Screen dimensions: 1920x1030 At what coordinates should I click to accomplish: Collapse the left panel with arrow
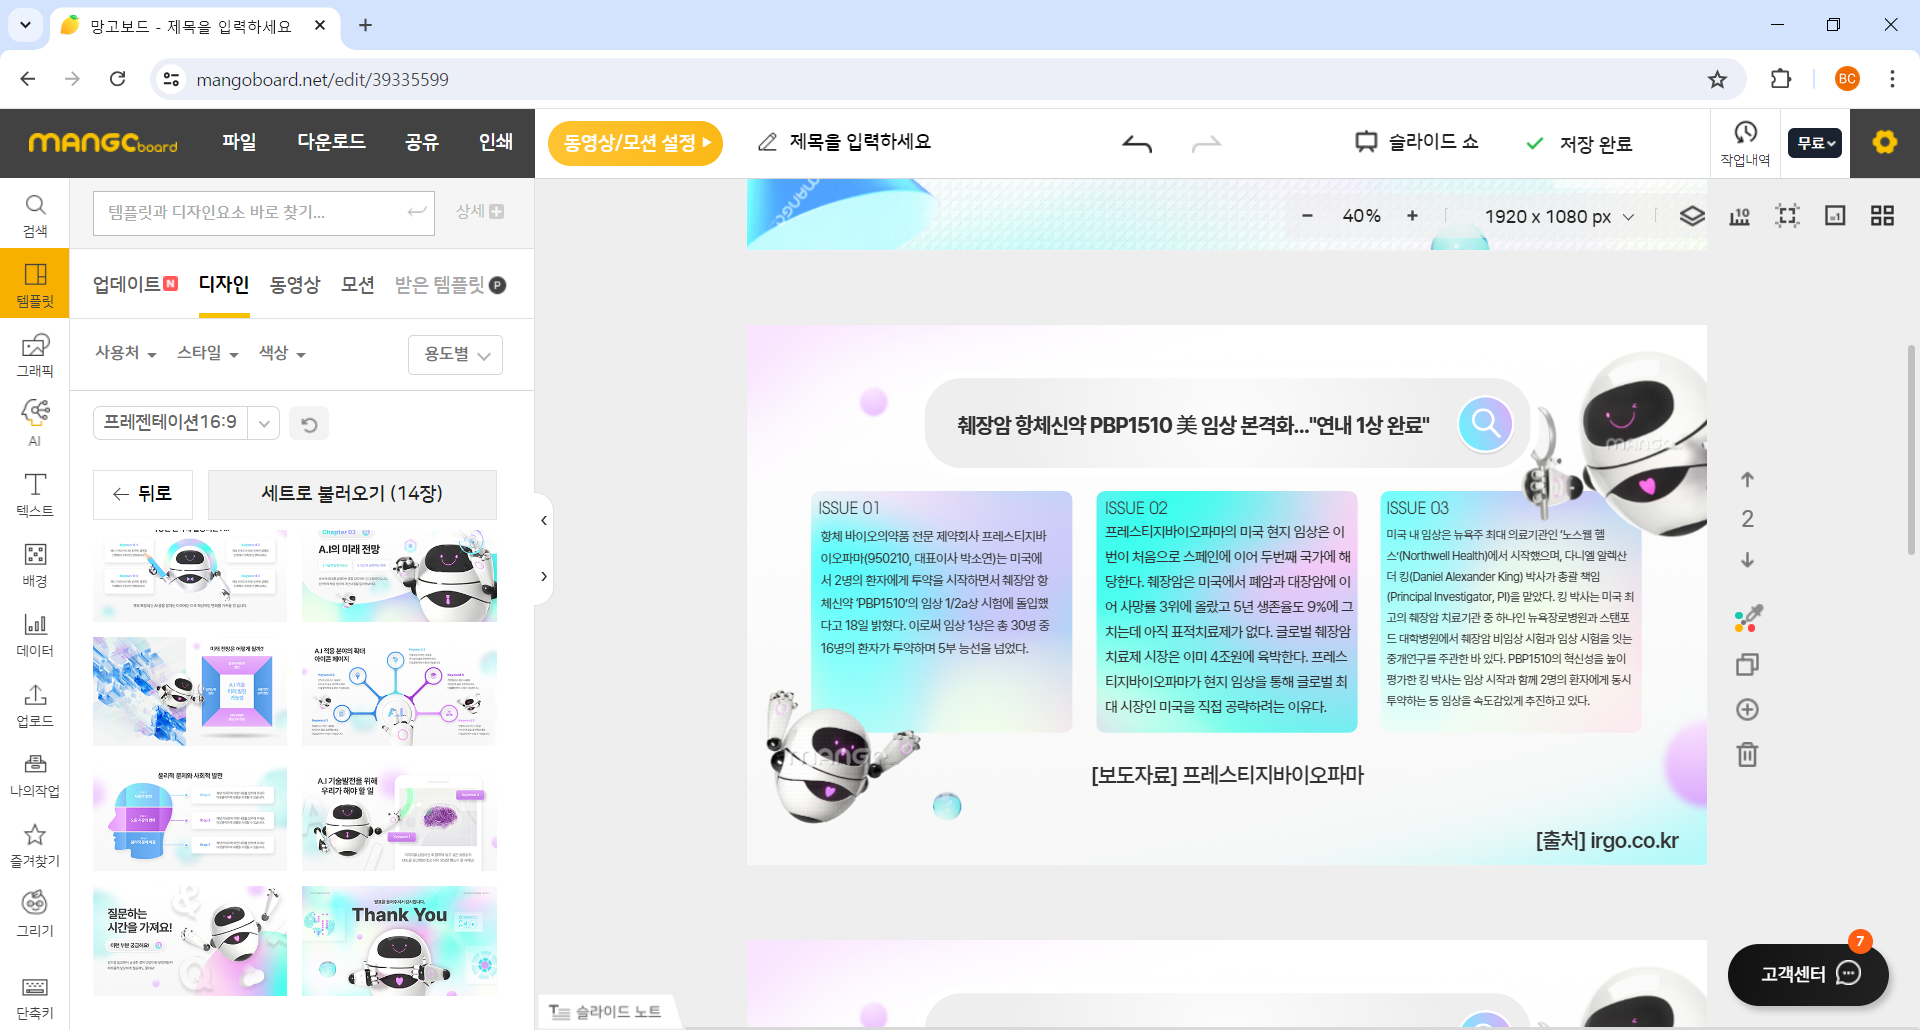(x=543, y=520)
